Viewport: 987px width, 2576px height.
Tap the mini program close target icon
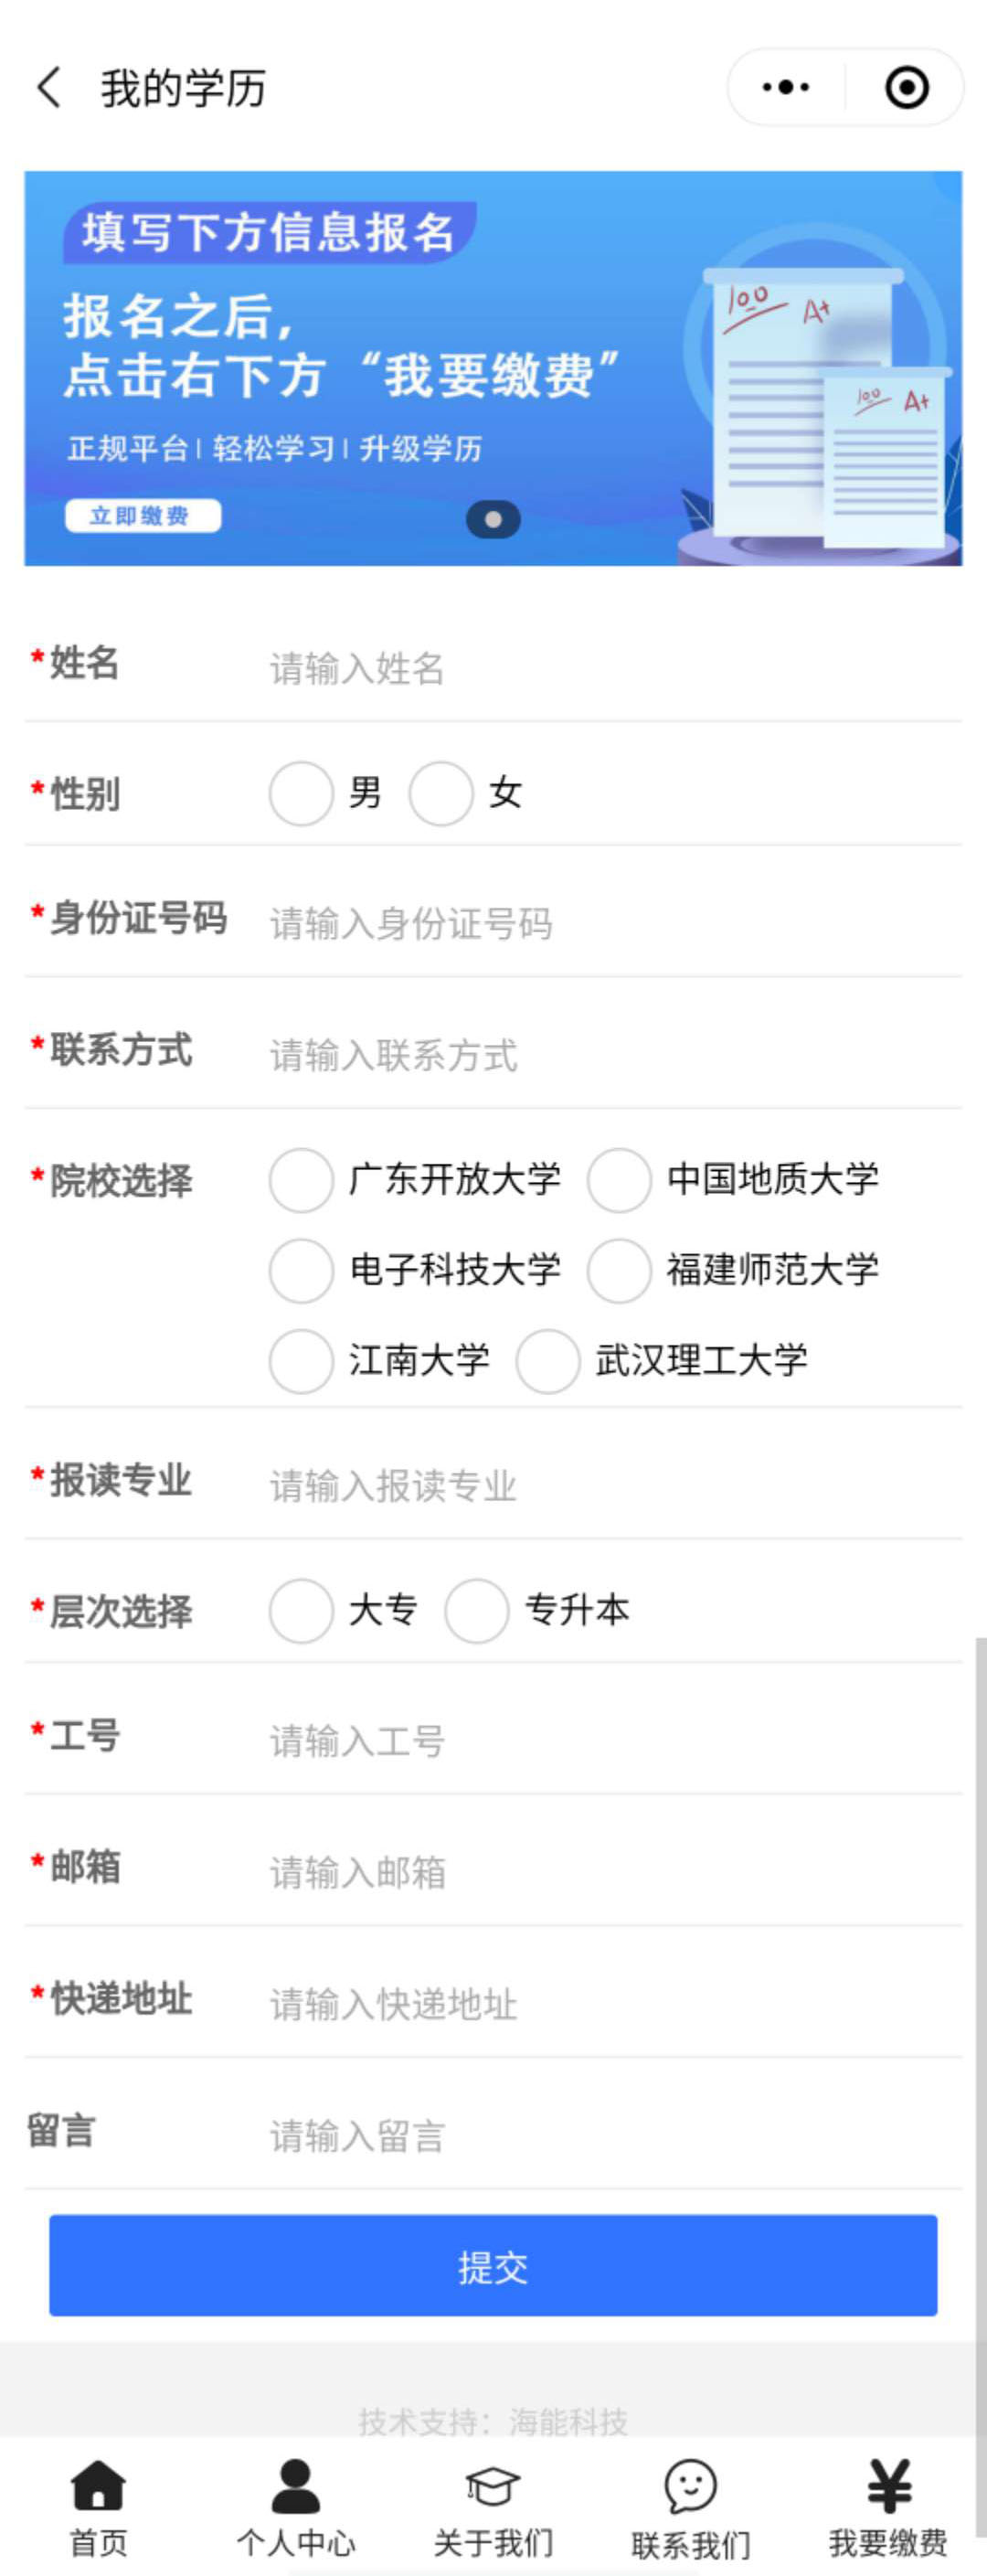(906, 87)
